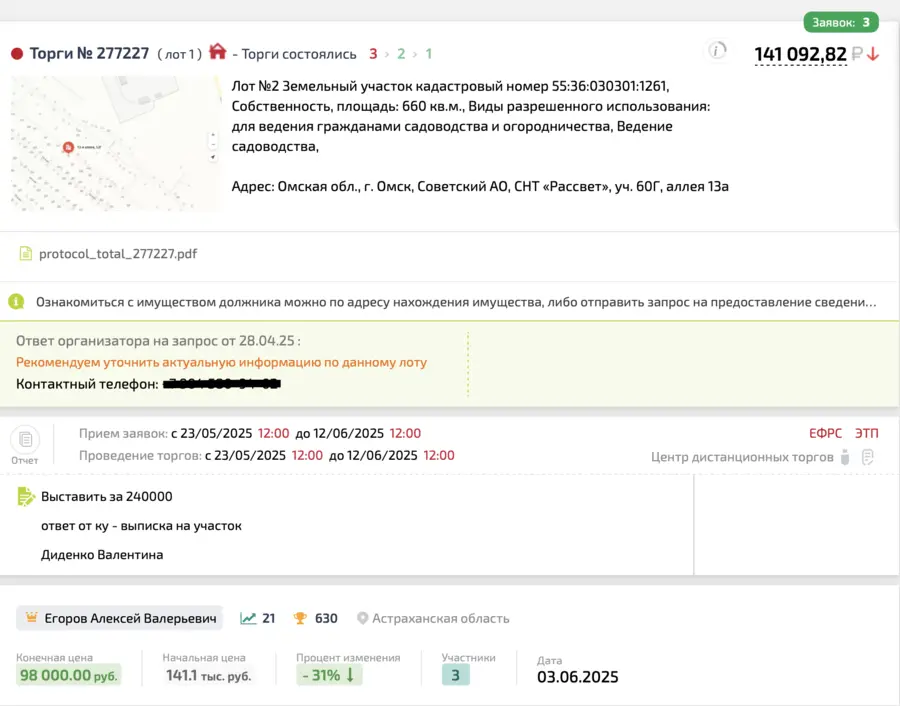Click the date 03.06.2025
Image resolution: width=900 pixels, height=706 pixels.
pyautogui.click(x=577, y=677)
